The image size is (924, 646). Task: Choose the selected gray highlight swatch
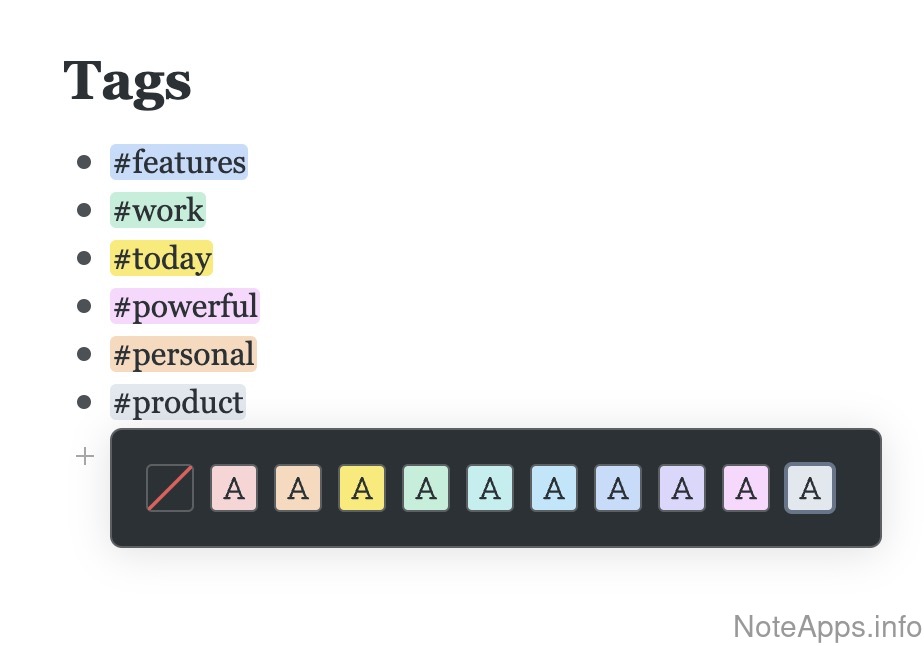tap(810, 488)
